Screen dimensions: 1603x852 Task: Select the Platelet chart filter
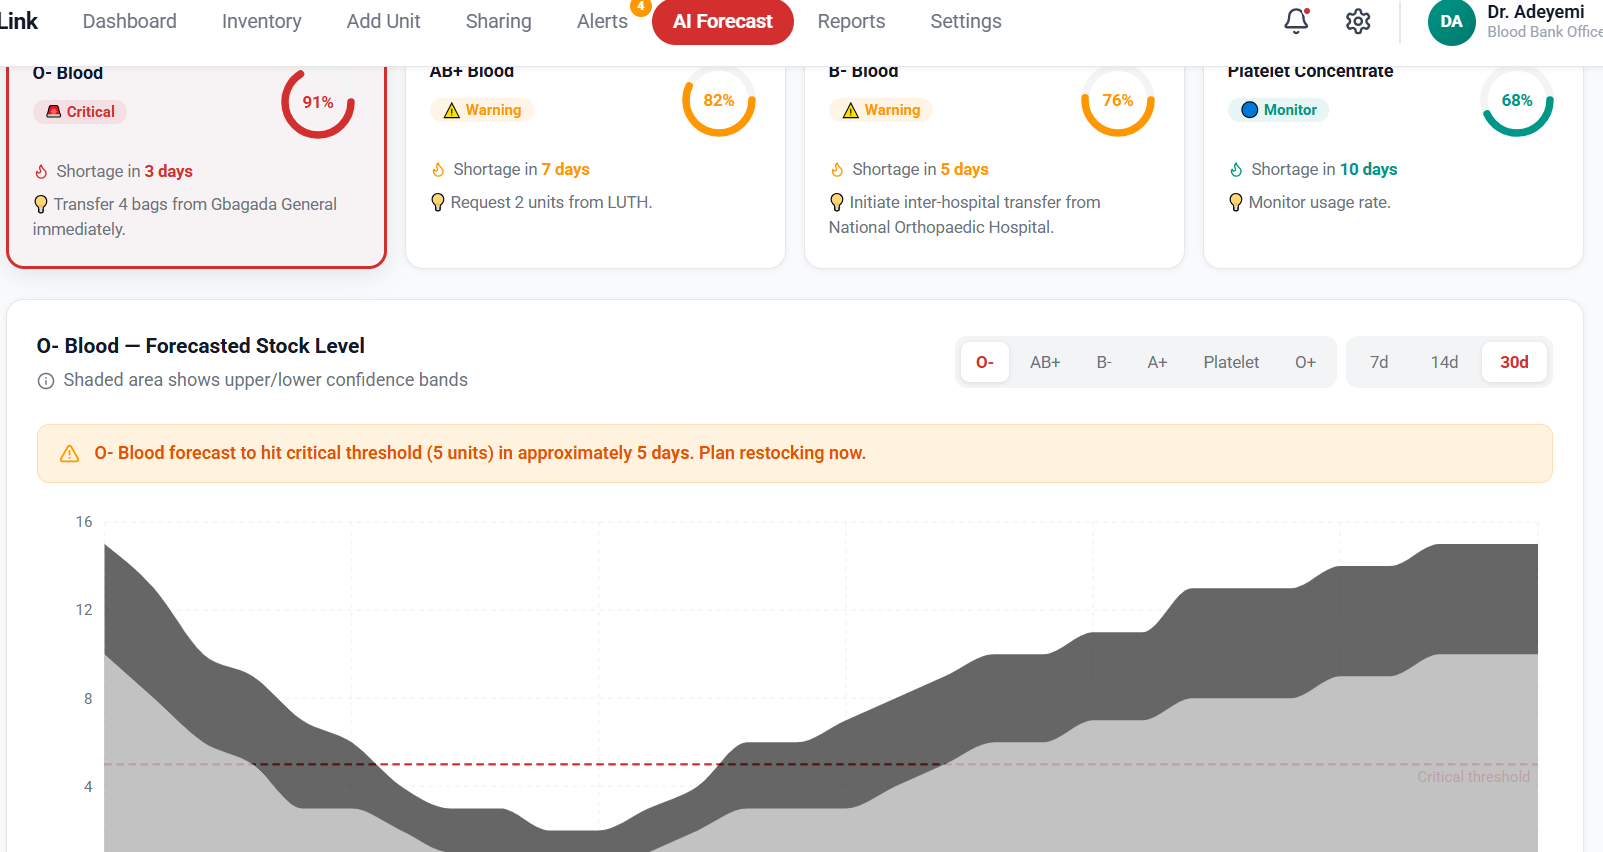pyautogui.click(x=1231, y=362)
